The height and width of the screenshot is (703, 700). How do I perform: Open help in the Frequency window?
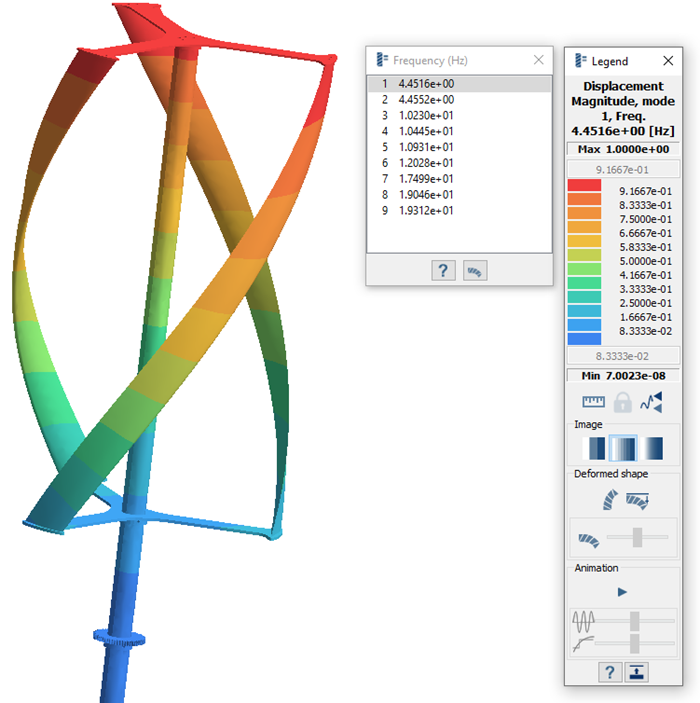(x=443, y=271)
